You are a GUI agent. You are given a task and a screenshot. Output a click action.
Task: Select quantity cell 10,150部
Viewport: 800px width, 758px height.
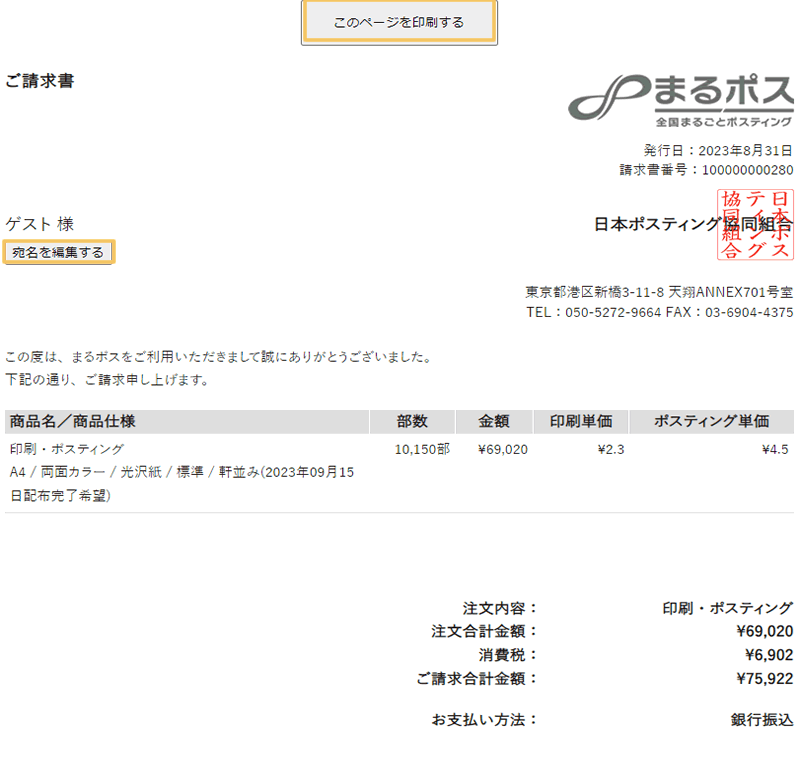click(422, 449)
